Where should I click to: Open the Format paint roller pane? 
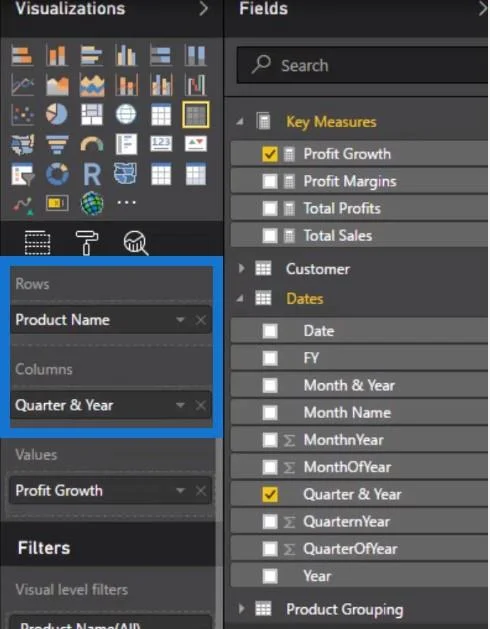click(x=87, y=242)
